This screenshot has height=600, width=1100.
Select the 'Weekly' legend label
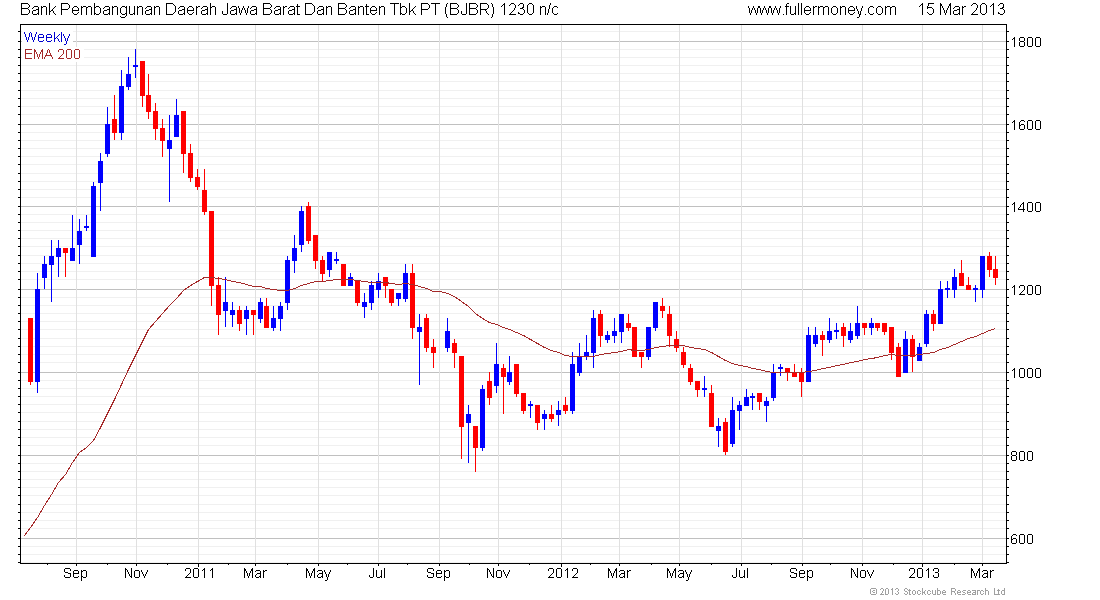47,37
